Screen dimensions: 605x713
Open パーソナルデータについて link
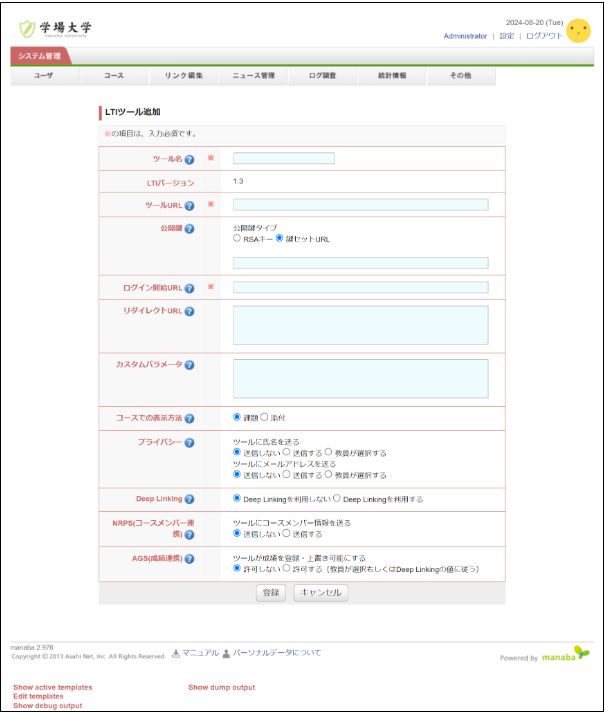tap(277, 653)
